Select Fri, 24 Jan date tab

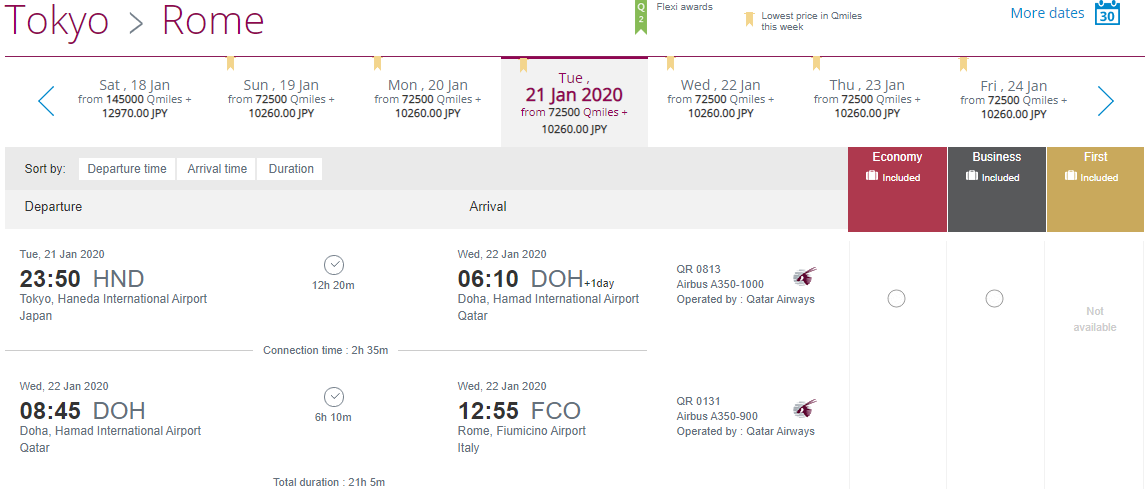[x=1014, y=101]
